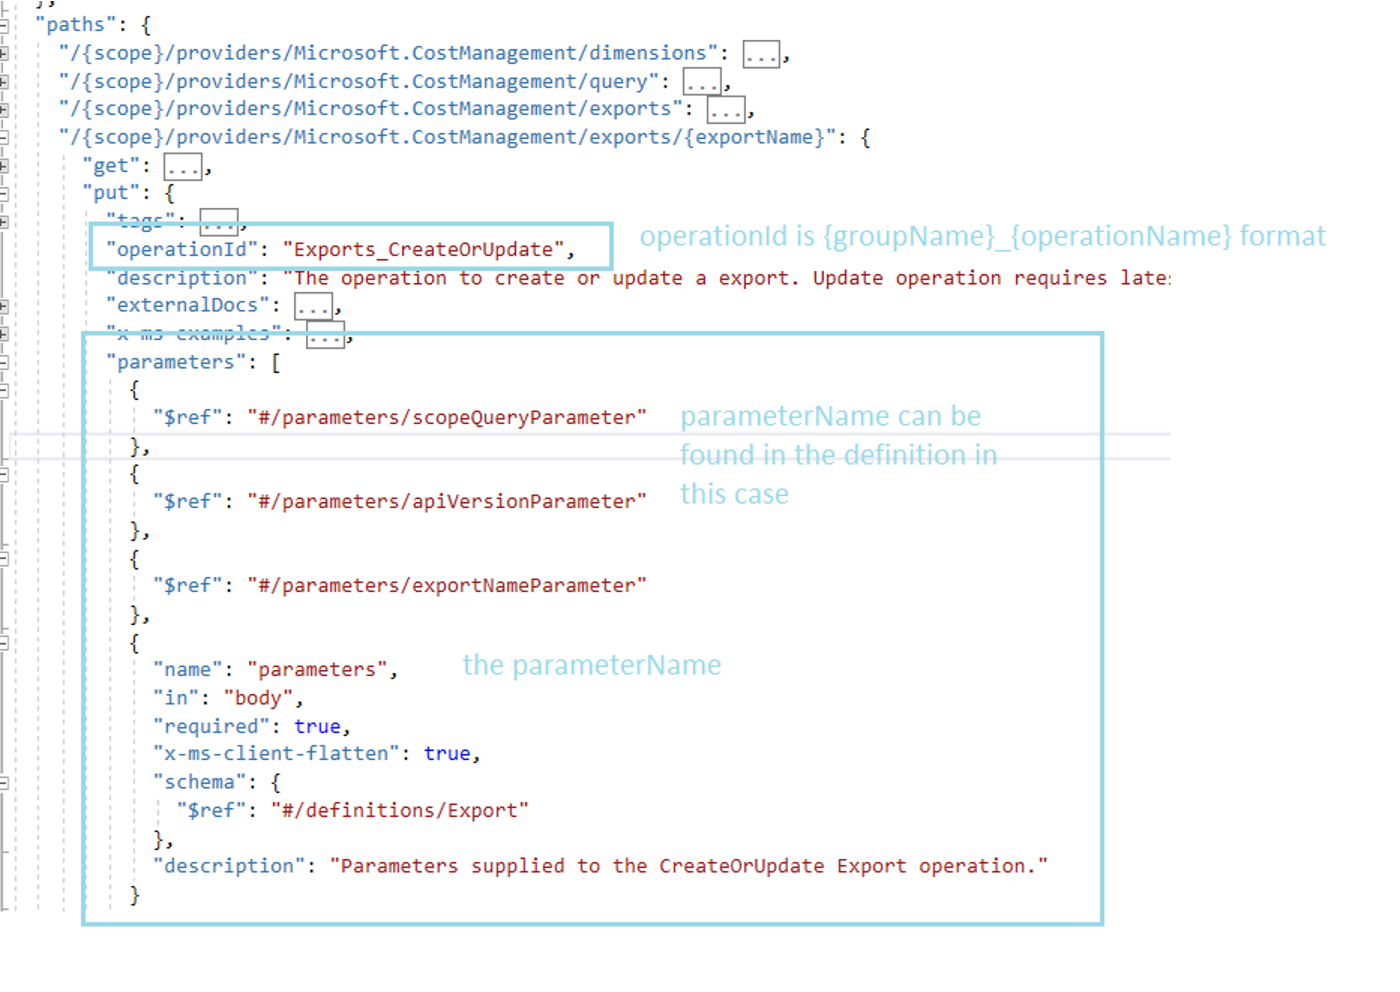Click the exports/{exportName} path string

click(x=447, y=137)
